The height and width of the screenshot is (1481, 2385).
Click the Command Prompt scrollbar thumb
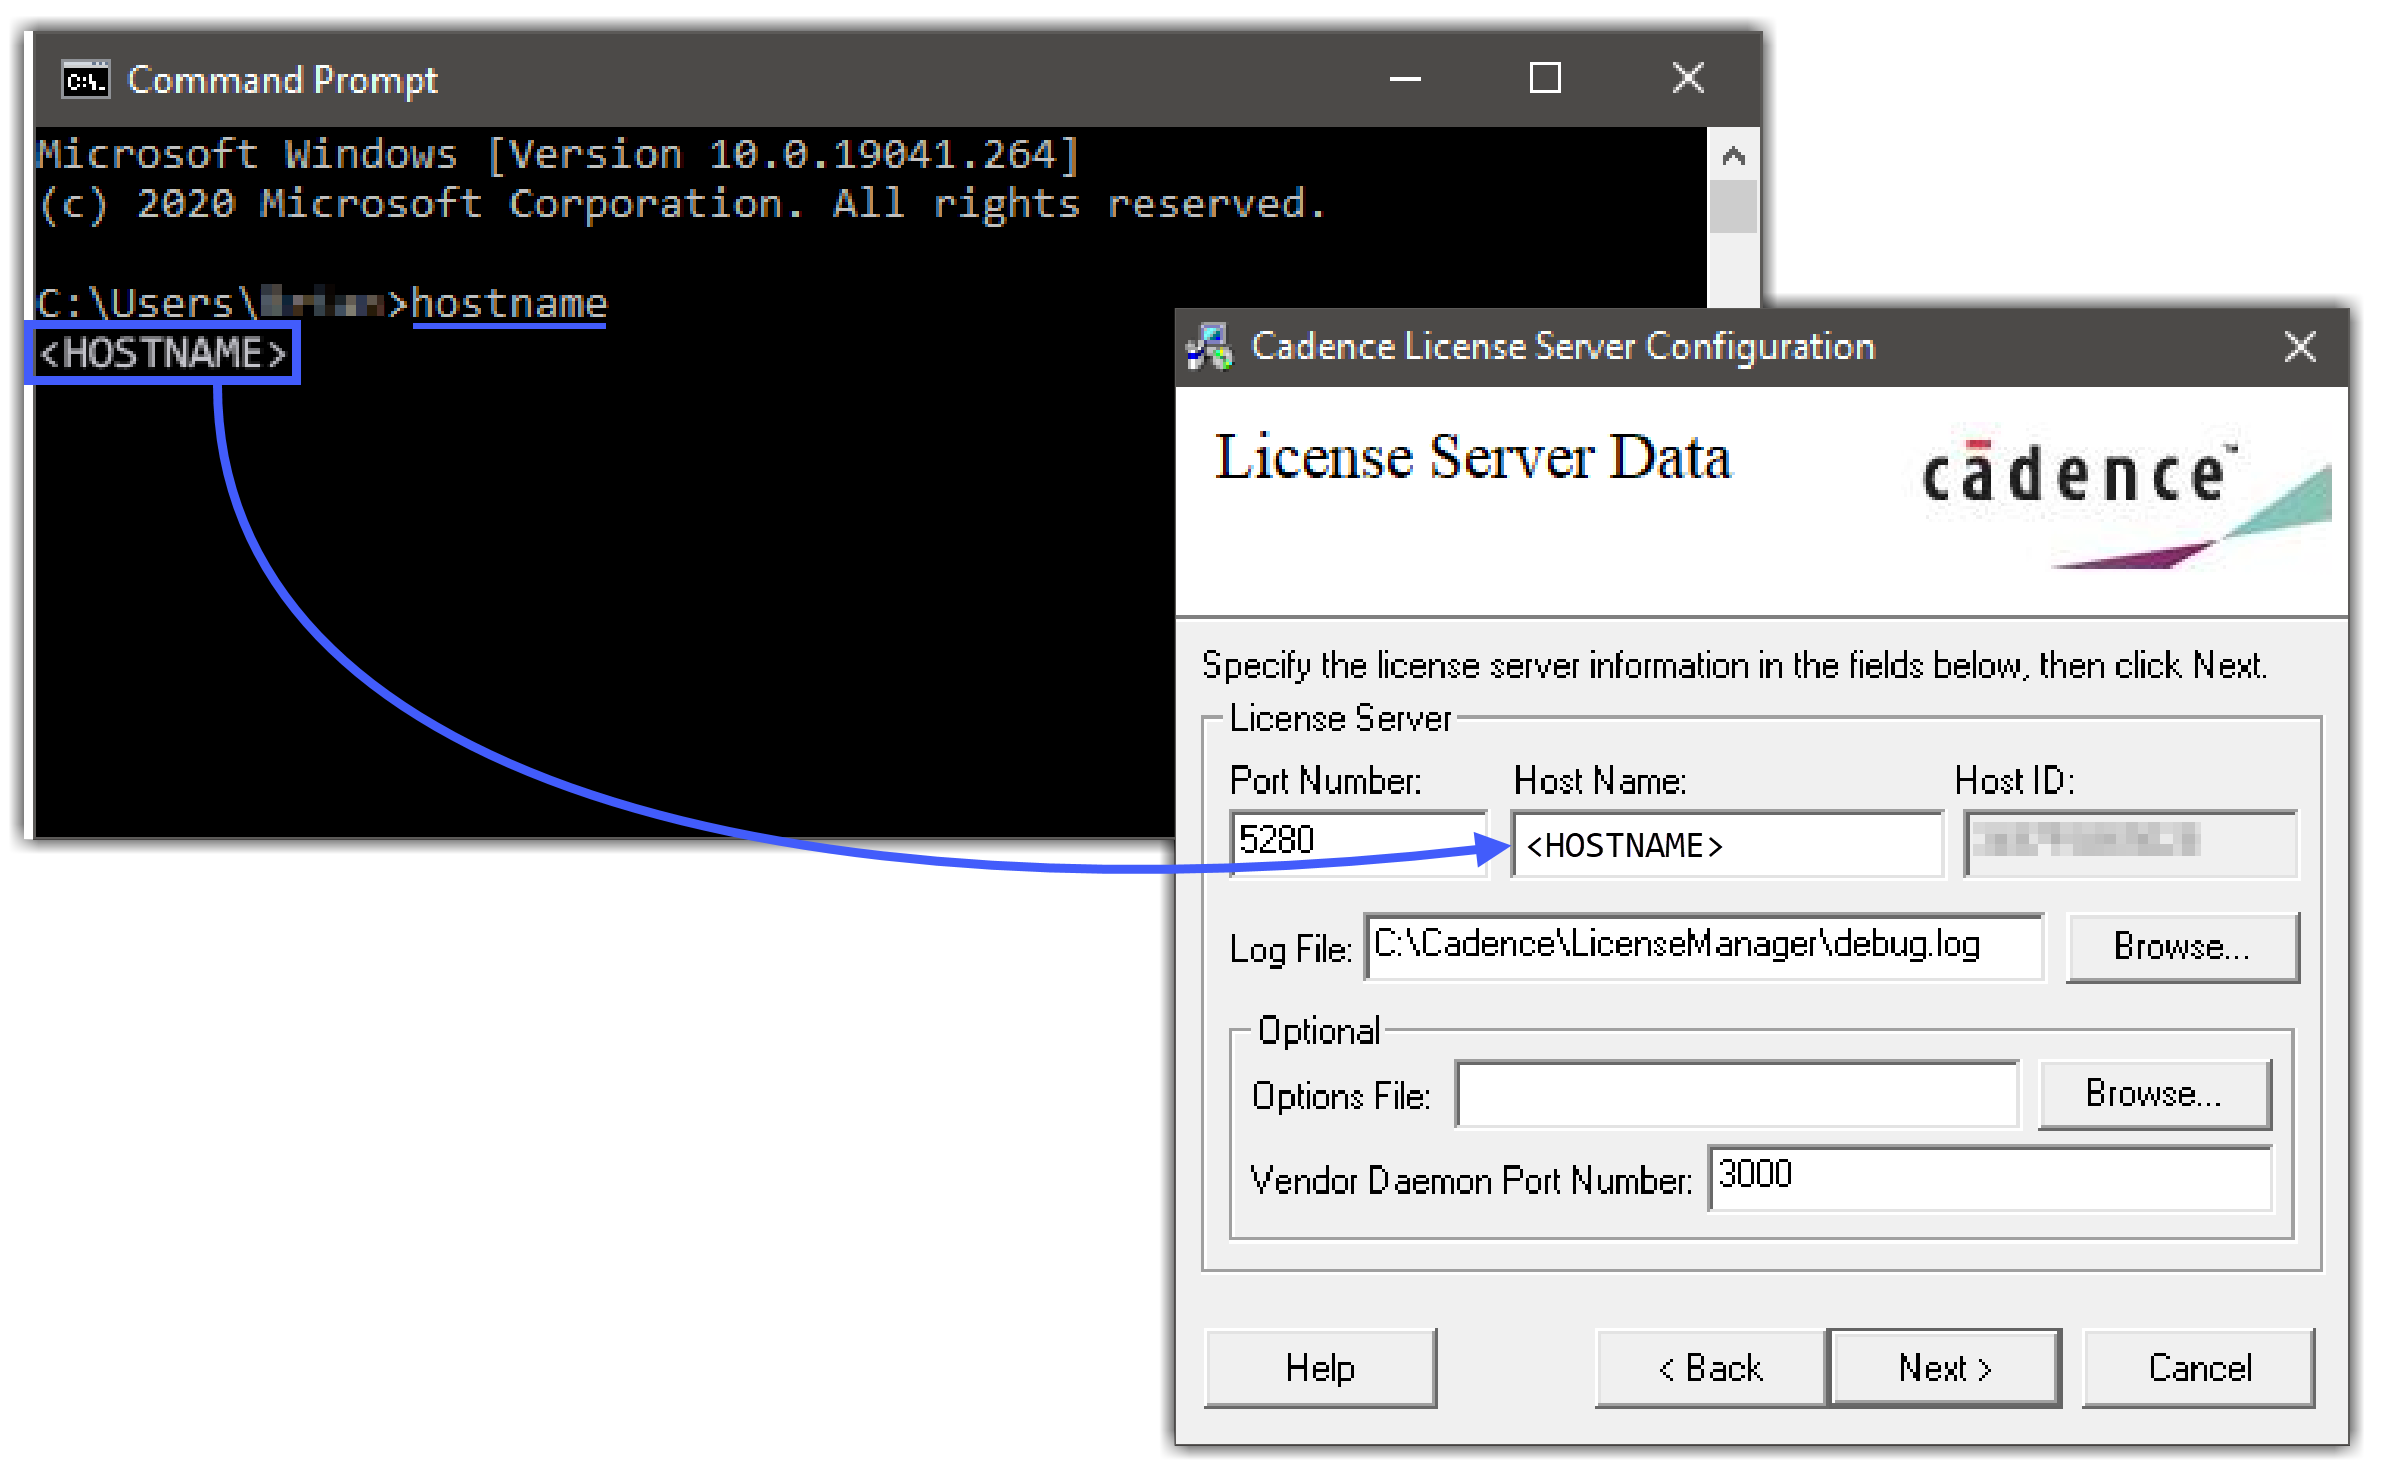click(x=1733, y=206)
